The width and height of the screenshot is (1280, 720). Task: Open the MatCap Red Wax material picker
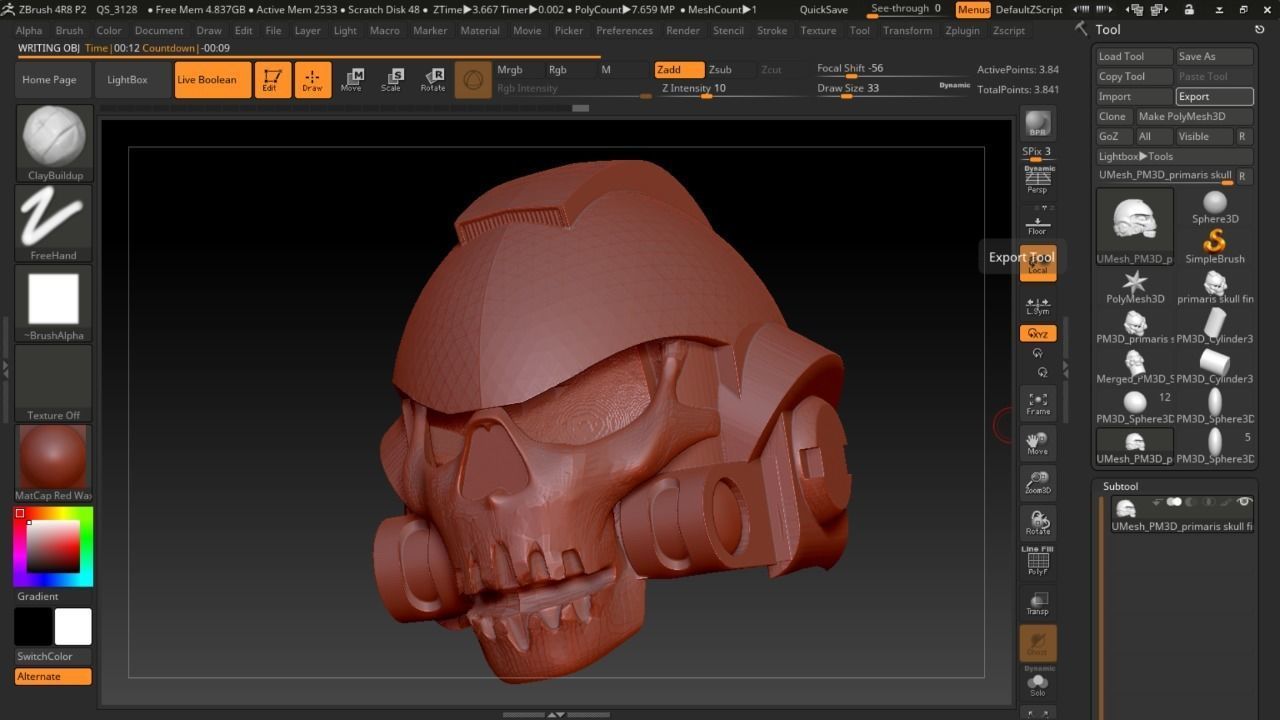pyautogui.click(x=54, y=463)
